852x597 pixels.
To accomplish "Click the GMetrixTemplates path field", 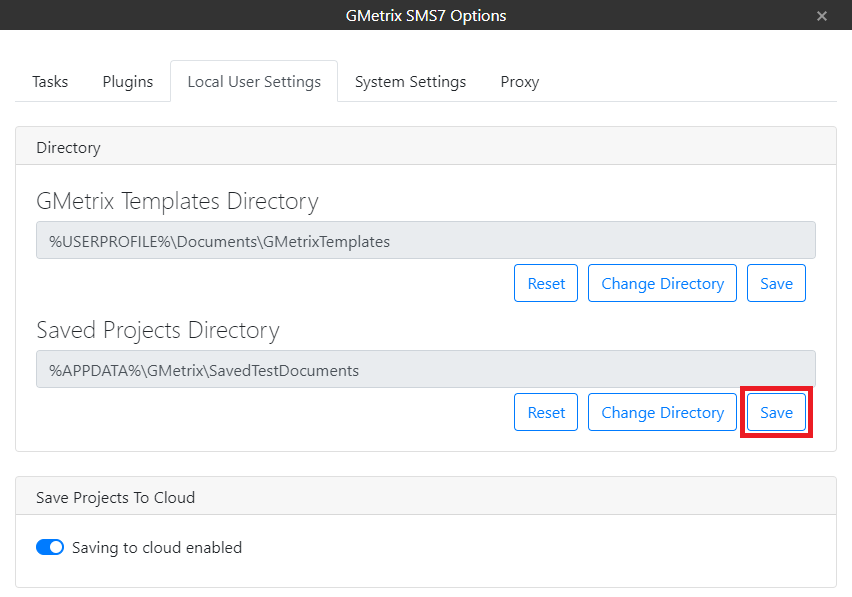I will (425, 240).
